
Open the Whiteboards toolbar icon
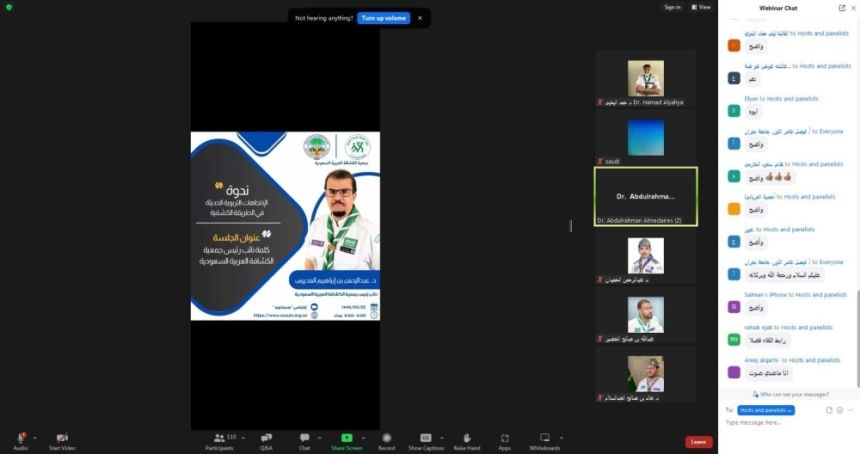pos(545,437)
